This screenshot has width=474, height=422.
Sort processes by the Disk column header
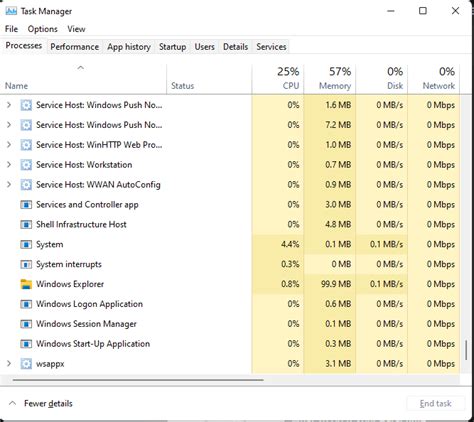click(x=382, y=79)
